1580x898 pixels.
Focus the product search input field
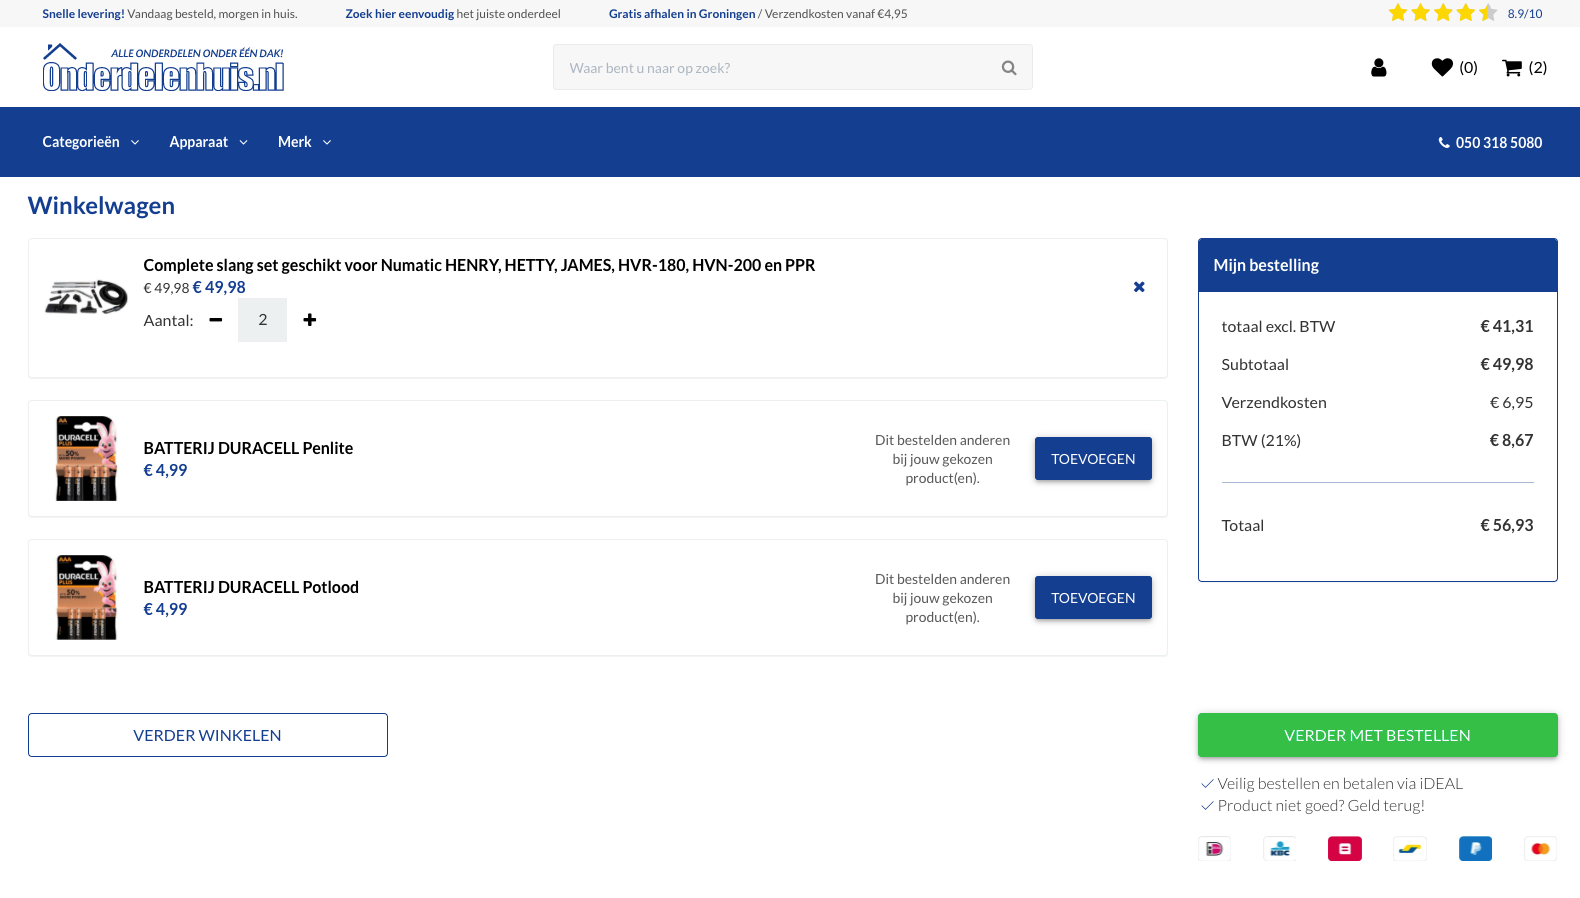click(775, 68)
